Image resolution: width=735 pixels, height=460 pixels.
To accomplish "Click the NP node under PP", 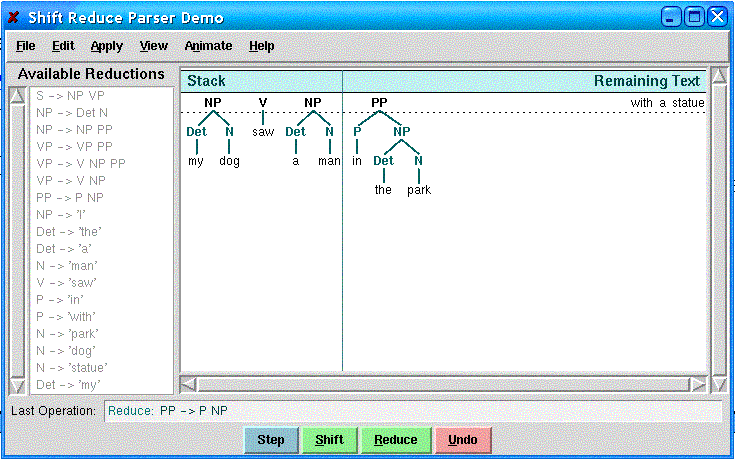I will (x=402, y=132).
